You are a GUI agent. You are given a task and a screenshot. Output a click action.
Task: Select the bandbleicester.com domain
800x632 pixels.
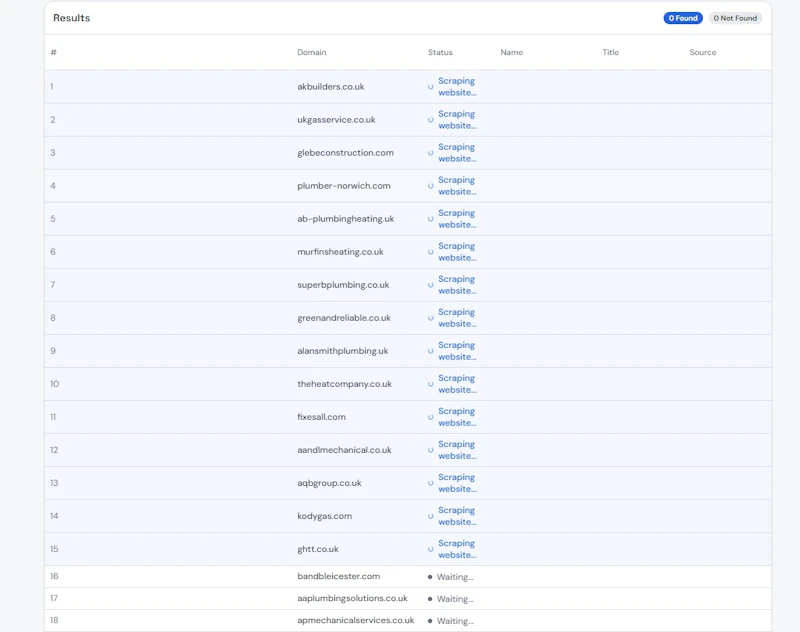pyautogui.click(x=339, y=576)
